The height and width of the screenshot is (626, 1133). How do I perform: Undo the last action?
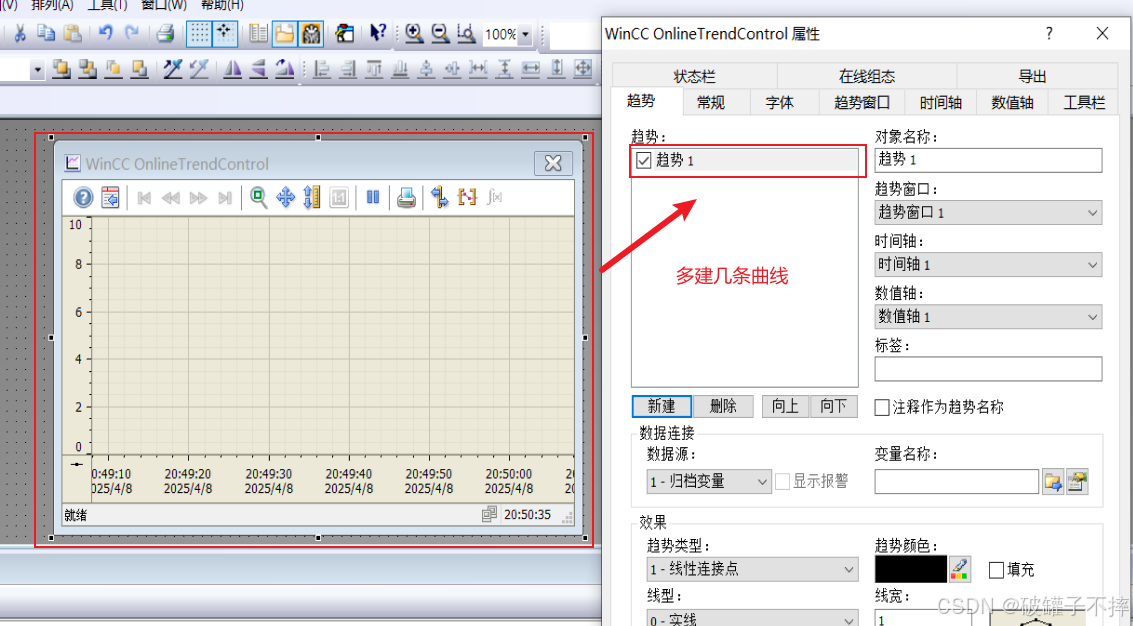pos(106,33)
